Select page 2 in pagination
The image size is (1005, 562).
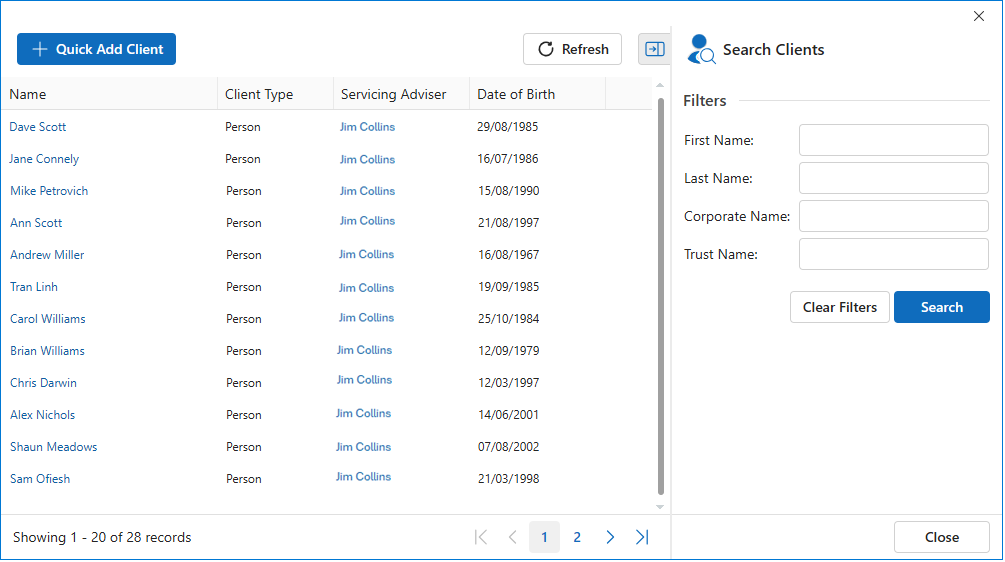coord(577,537)
